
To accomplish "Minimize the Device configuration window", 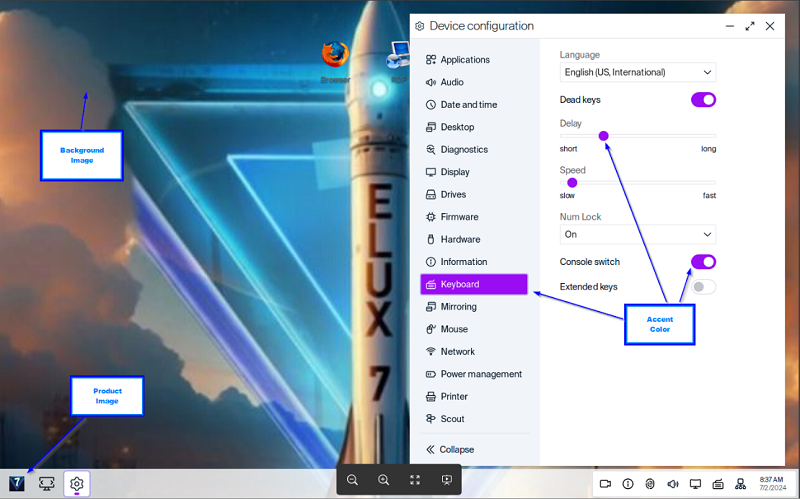I will point(730,26).
